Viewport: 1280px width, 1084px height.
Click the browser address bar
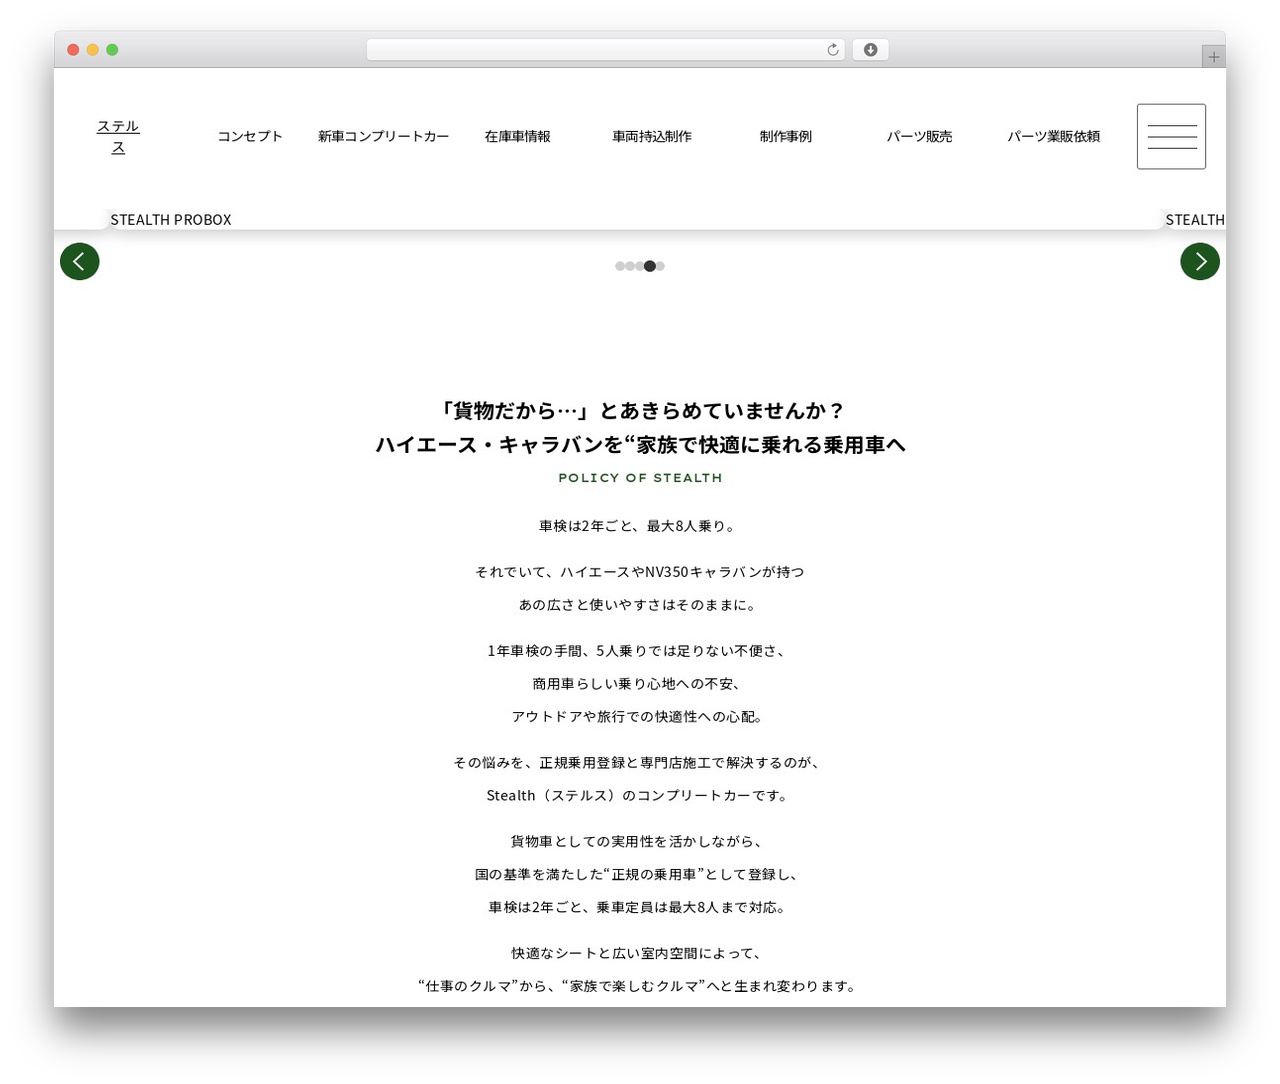pos(605,50)
